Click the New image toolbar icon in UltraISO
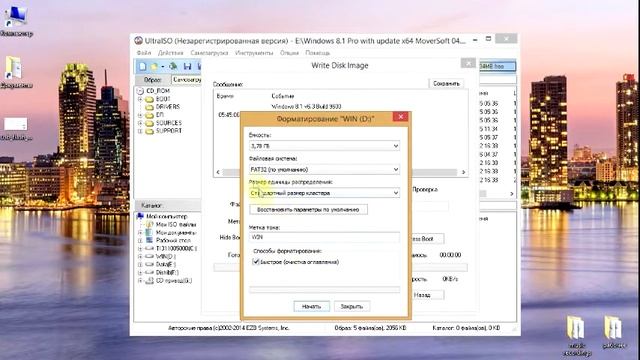Screen dimensions: 640x360 (142, 66)
